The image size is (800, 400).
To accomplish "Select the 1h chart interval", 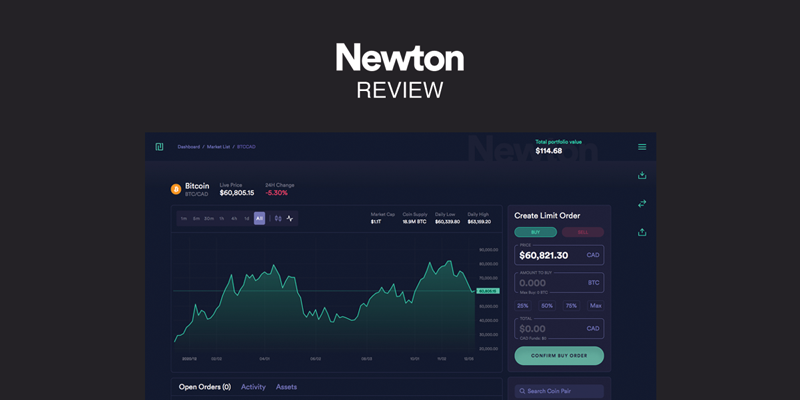I will 221,218.
